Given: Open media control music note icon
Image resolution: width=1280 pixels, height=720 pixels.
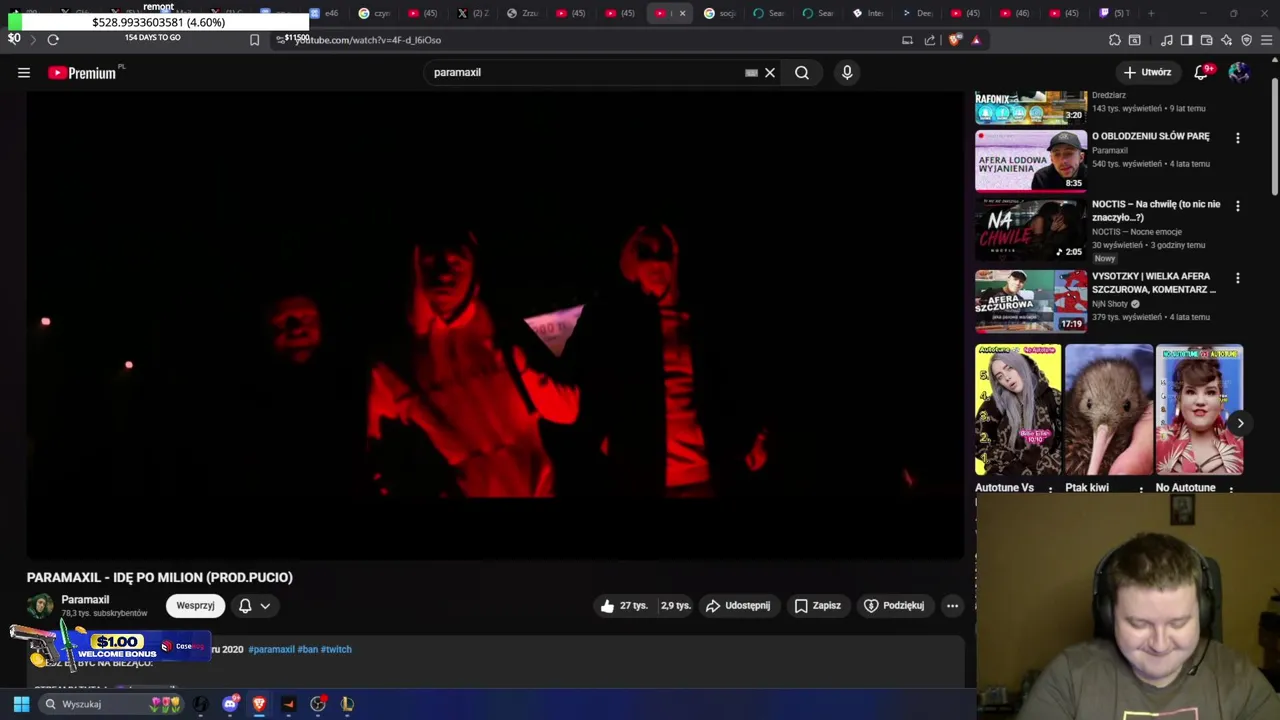Looking at the screenshot, I should 1167,40.
